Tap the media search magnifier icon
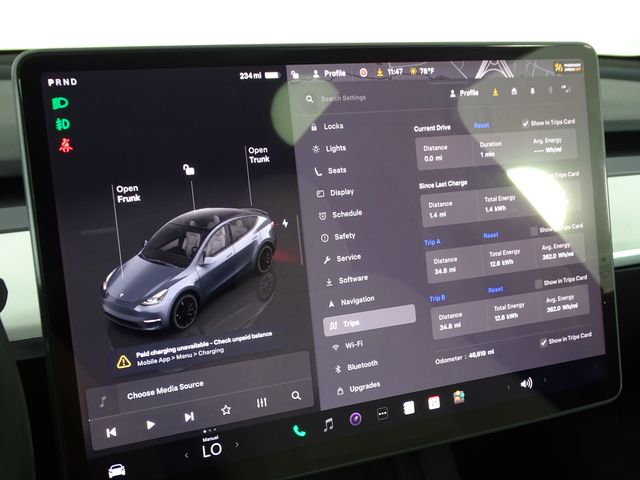This screenshot has height=480, width=640. pyautogui.click(x=296, y=395)
